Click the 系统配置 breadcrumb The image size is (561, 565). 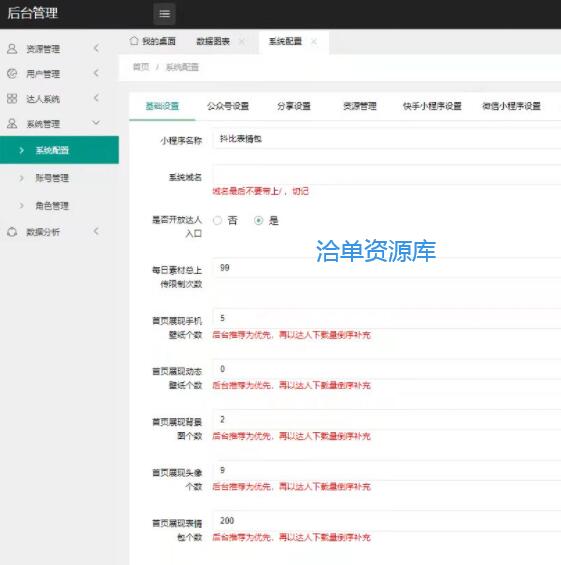point(182,67)
